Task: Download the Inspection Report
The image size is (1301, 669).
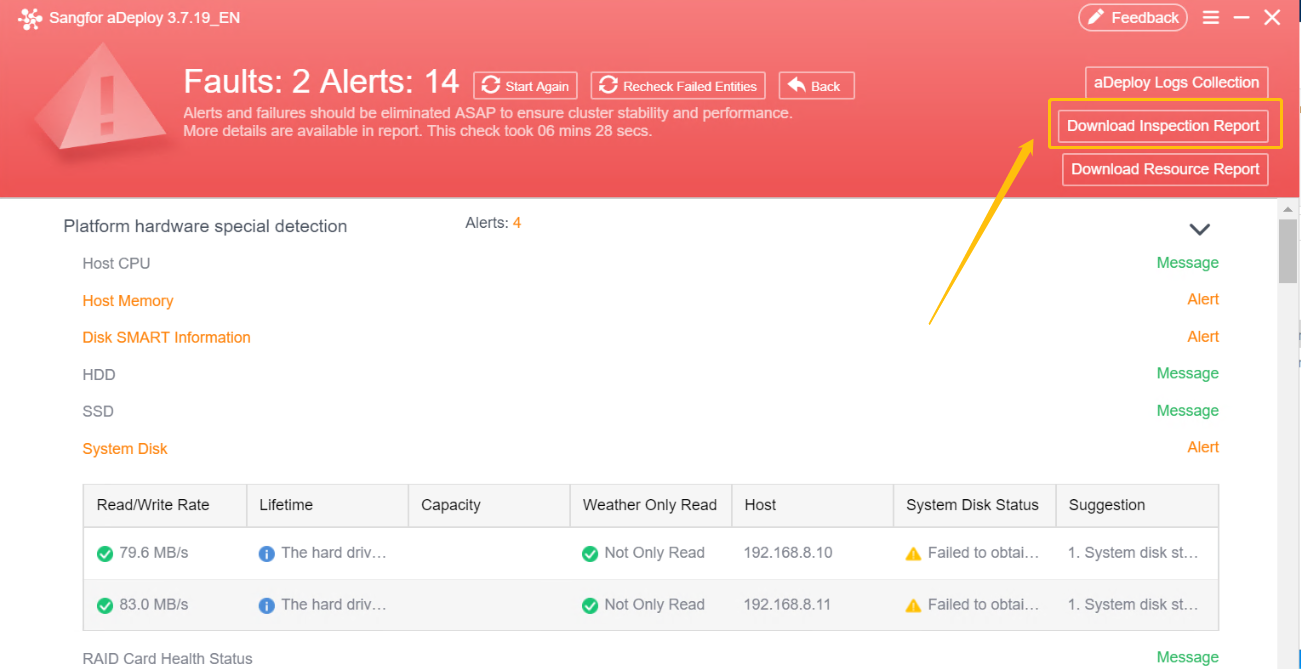Action: tap(1163, 126)
